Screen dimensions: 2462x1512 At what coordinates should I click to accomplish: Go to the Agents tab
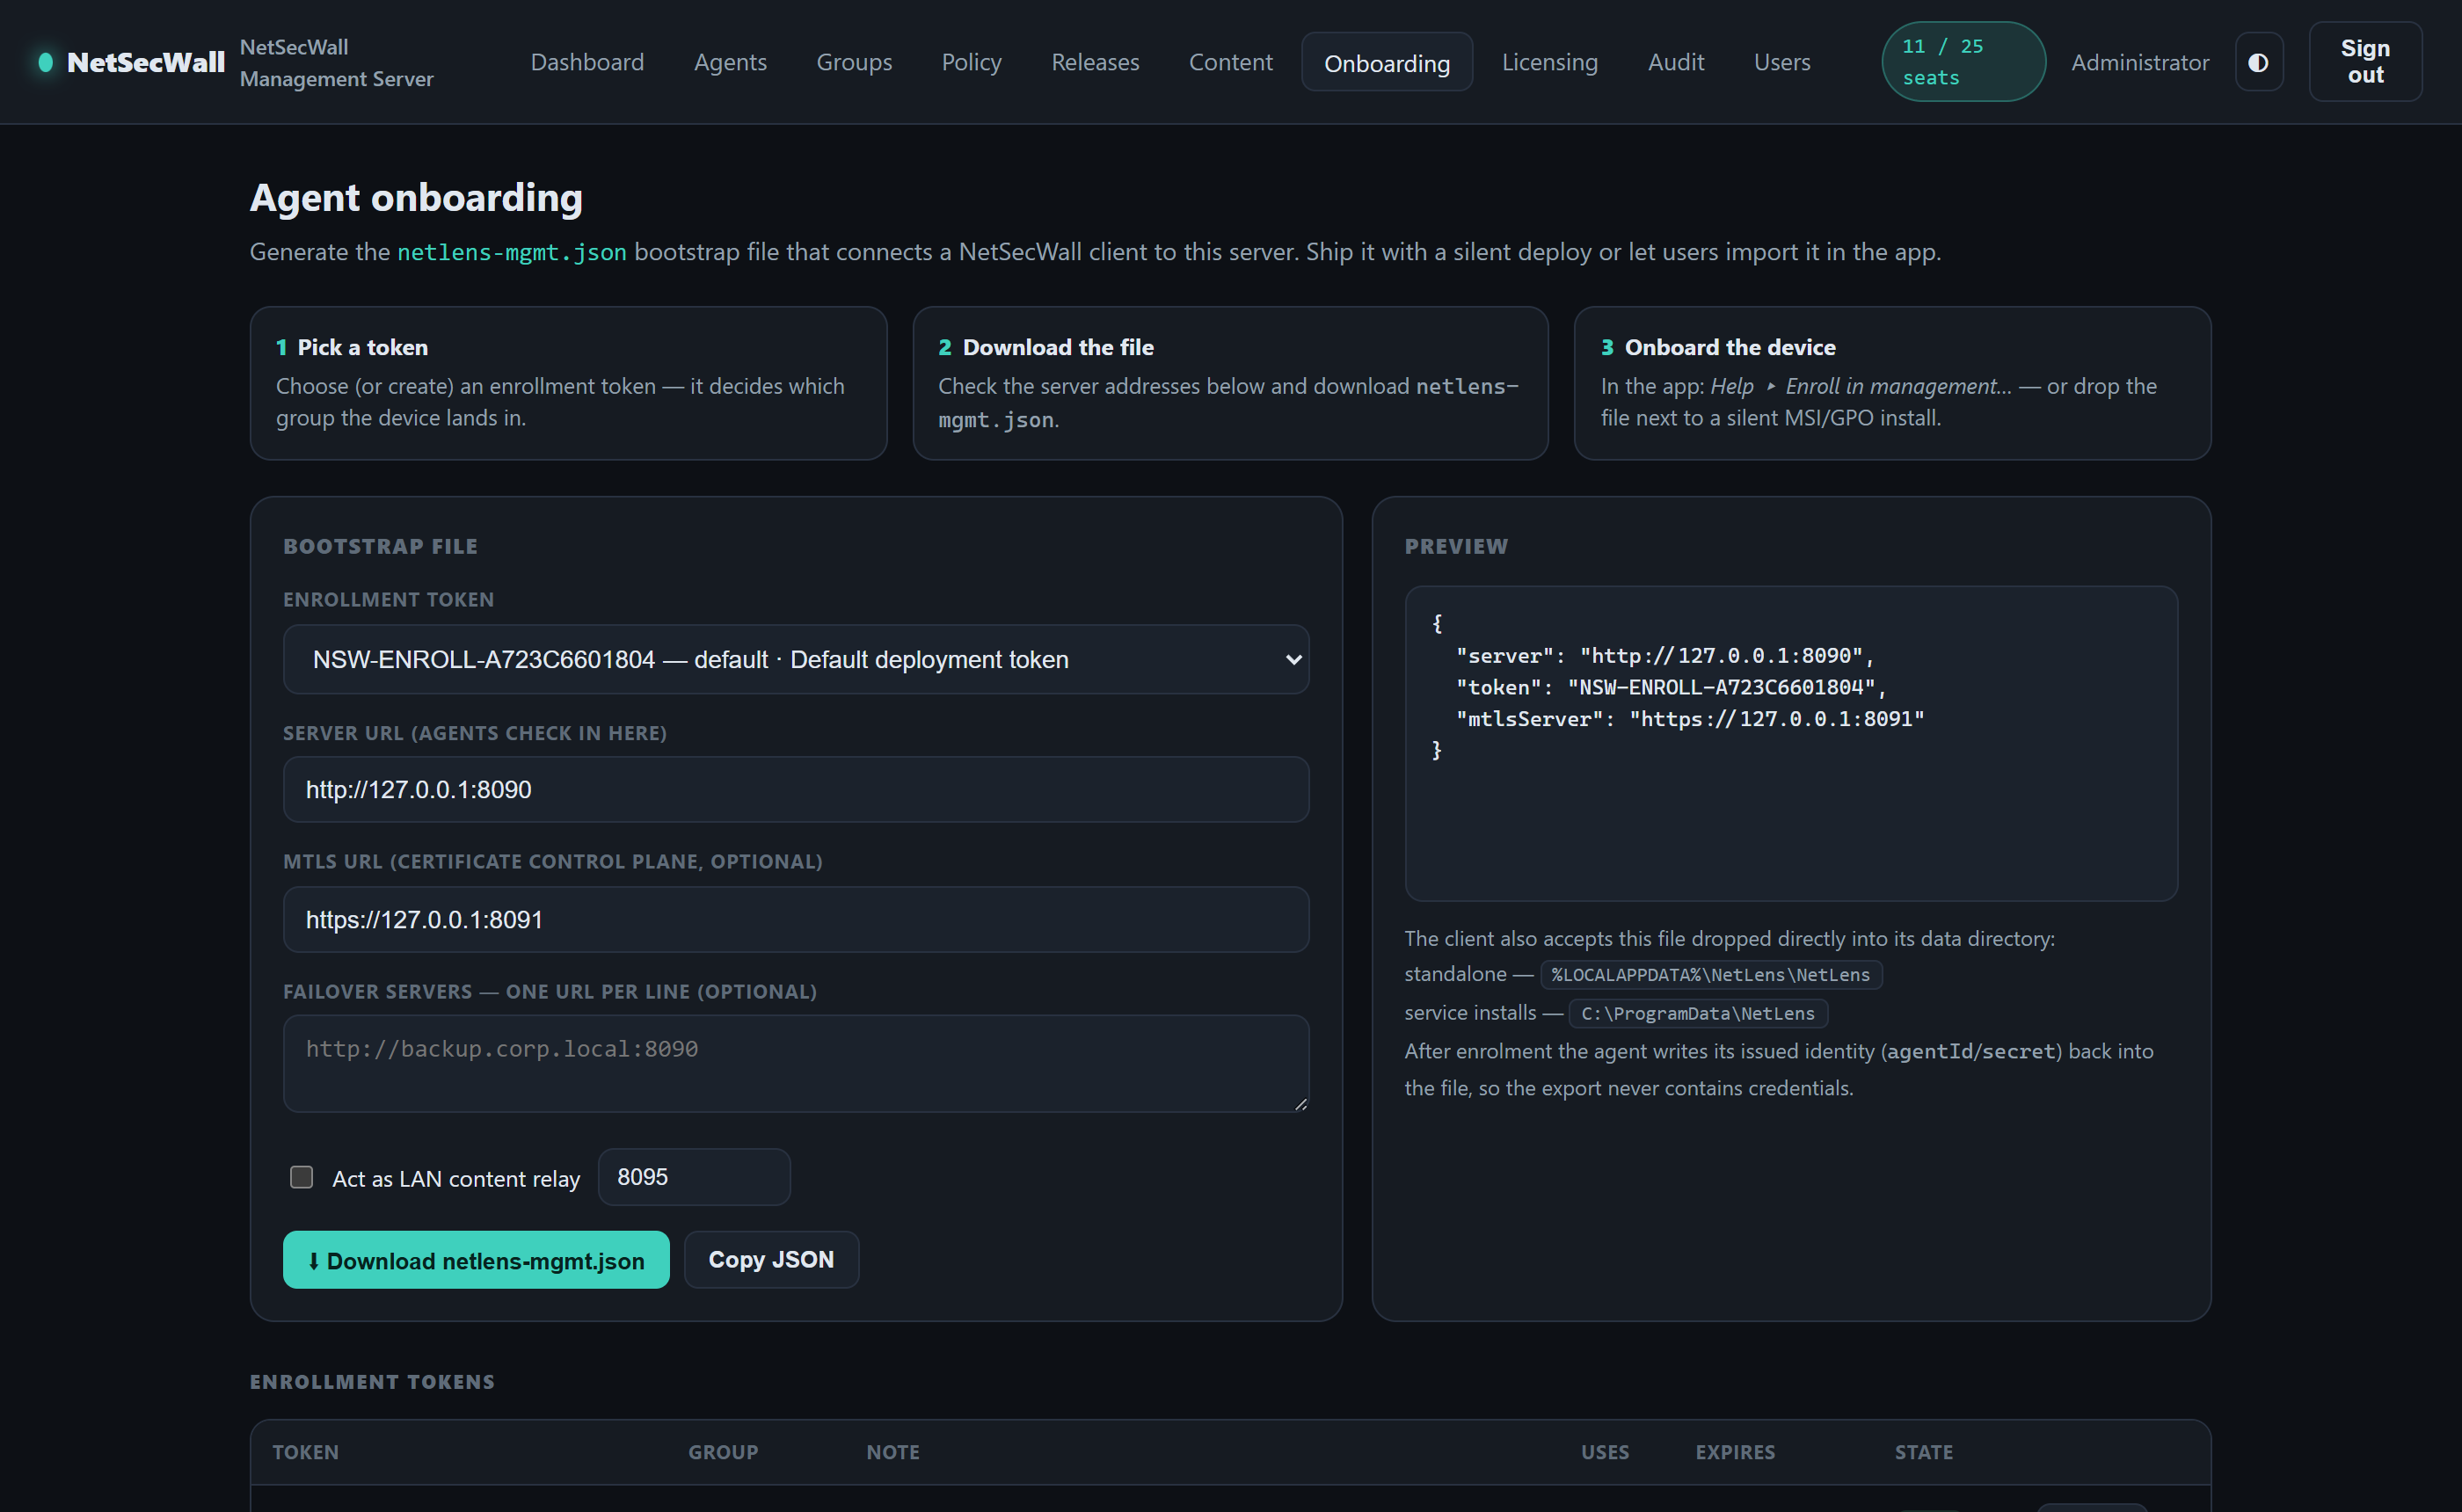pos(730,62)
